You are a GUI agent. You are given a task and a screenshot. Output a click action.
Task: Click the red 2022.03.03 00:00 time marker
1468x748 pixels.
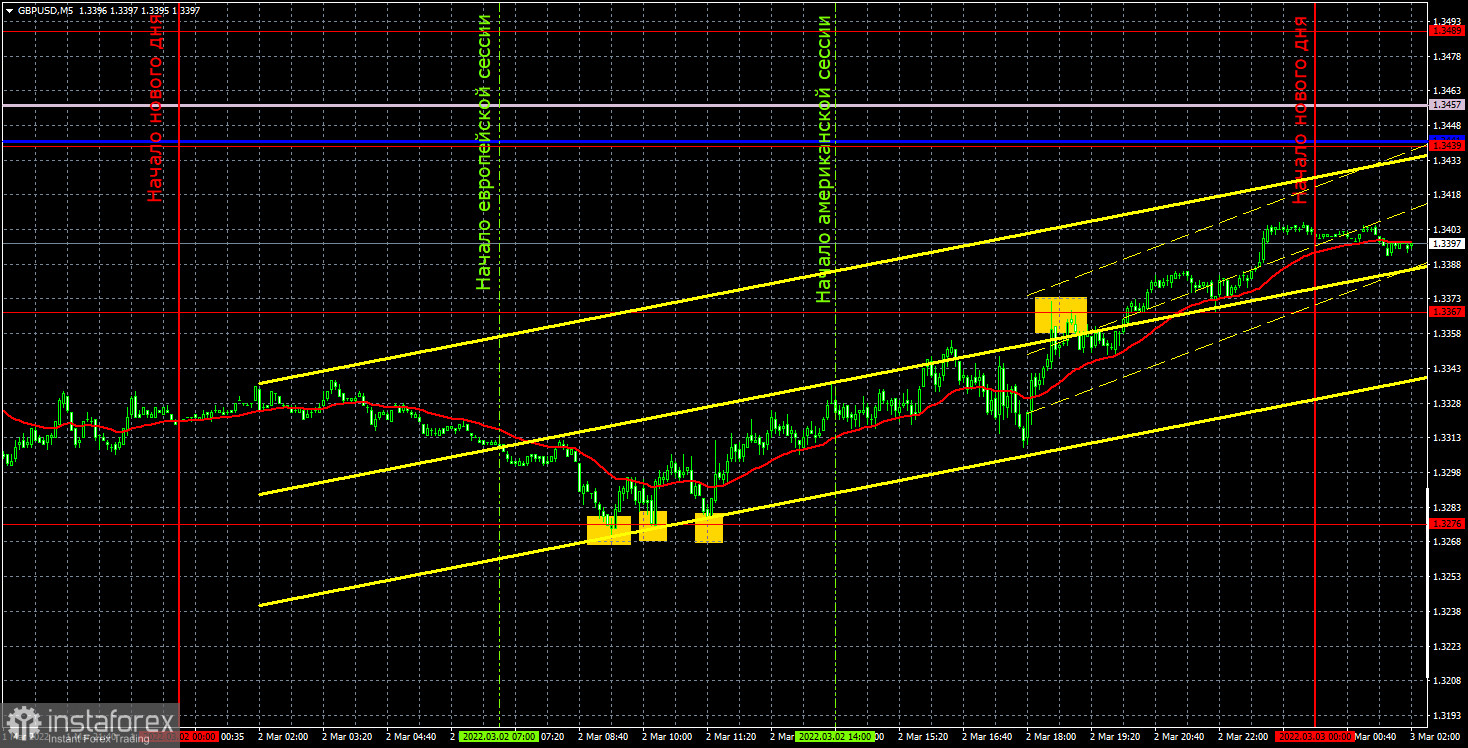point(1315,737)
